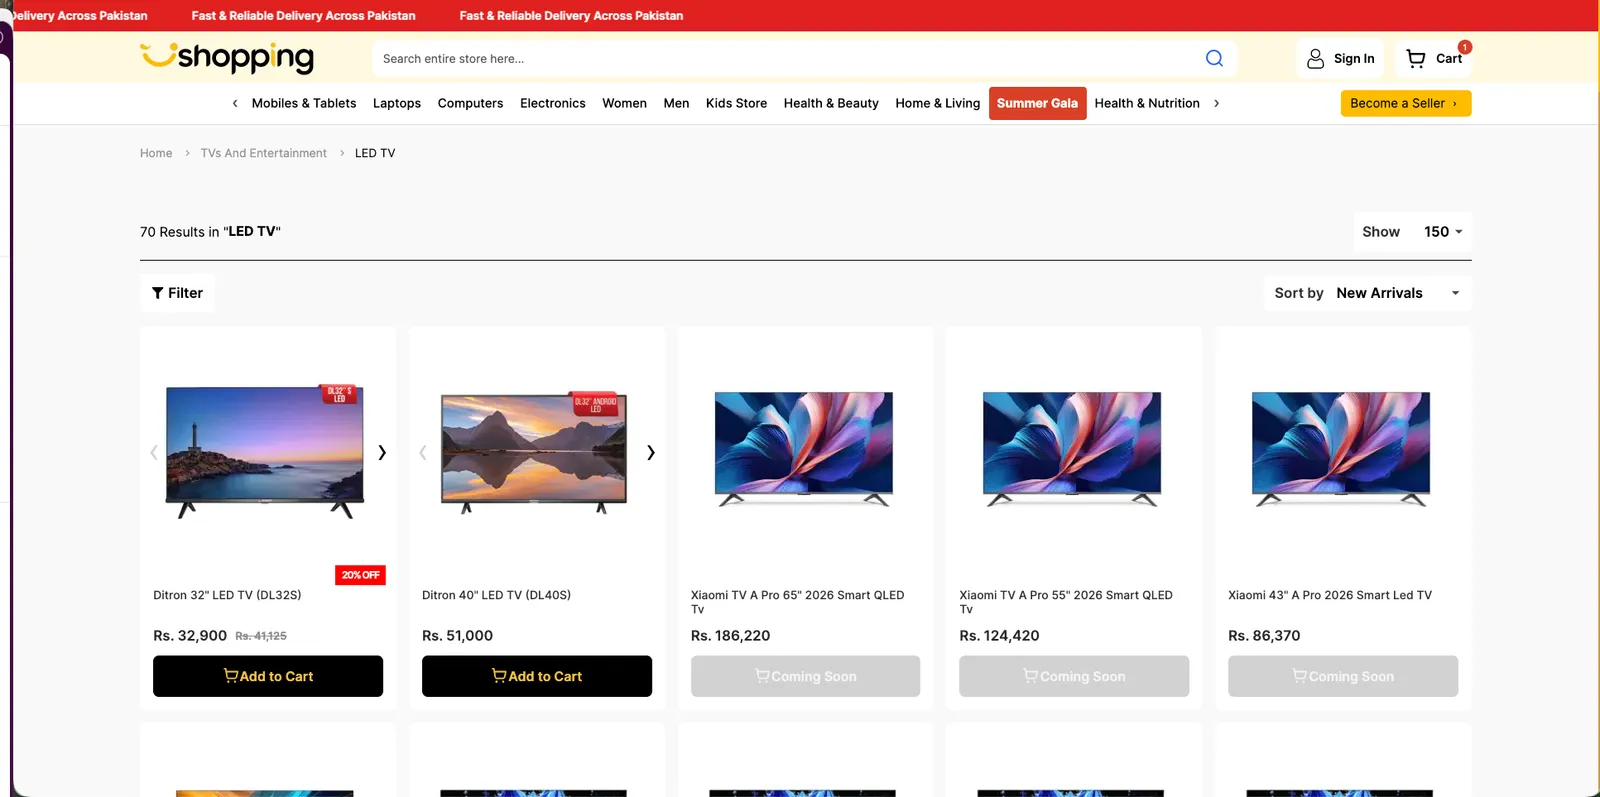Open Xiaomi 65" QLED TV product image
Screen dimensions: 1600x797
coord(804,448)
